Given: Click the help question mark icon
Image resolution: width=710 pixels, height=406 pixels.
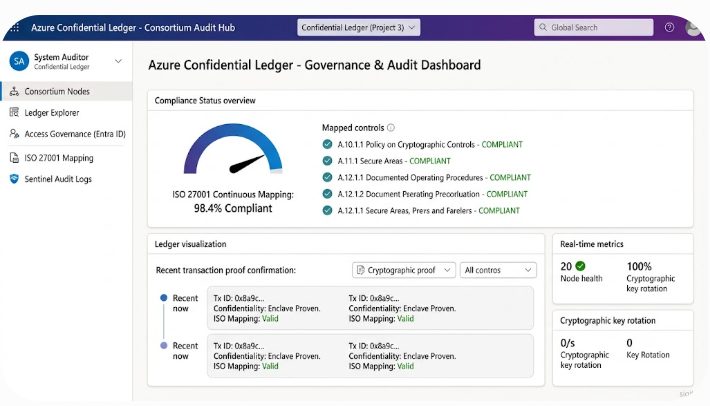Looking at the screenshot, I should [669, 28].
